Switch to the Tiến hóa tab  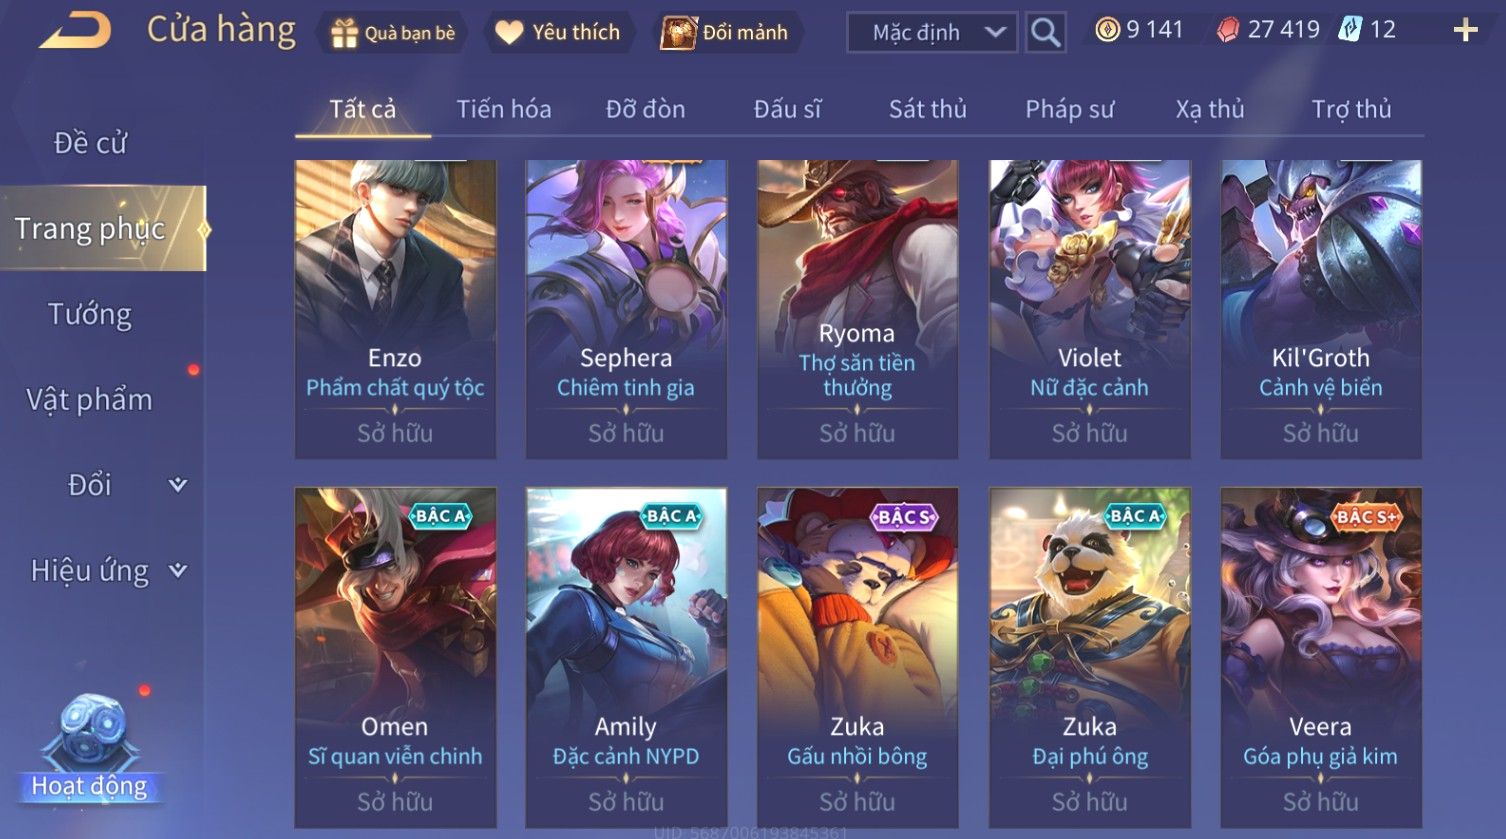(504, 109)
